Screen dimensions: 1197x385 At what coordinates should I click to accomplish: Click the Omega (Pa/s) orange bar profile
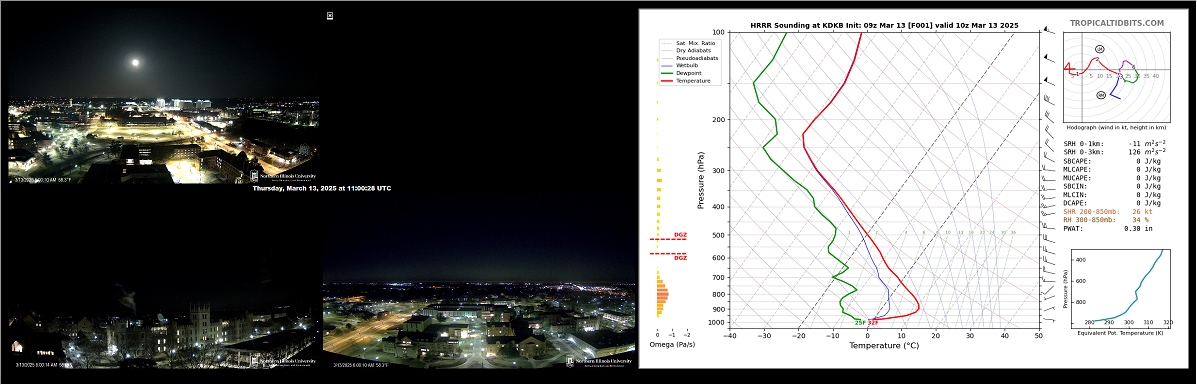click(x=661, y=293)
